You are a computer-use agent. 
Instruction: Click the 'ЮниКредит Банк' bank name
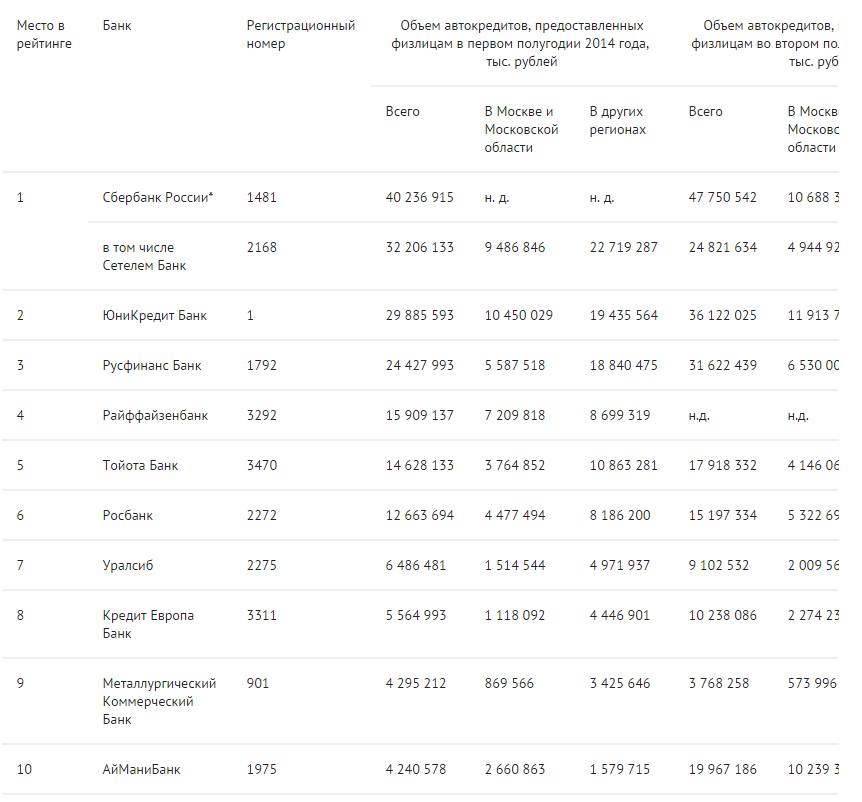pyautogui.click(x=154, y=316)
